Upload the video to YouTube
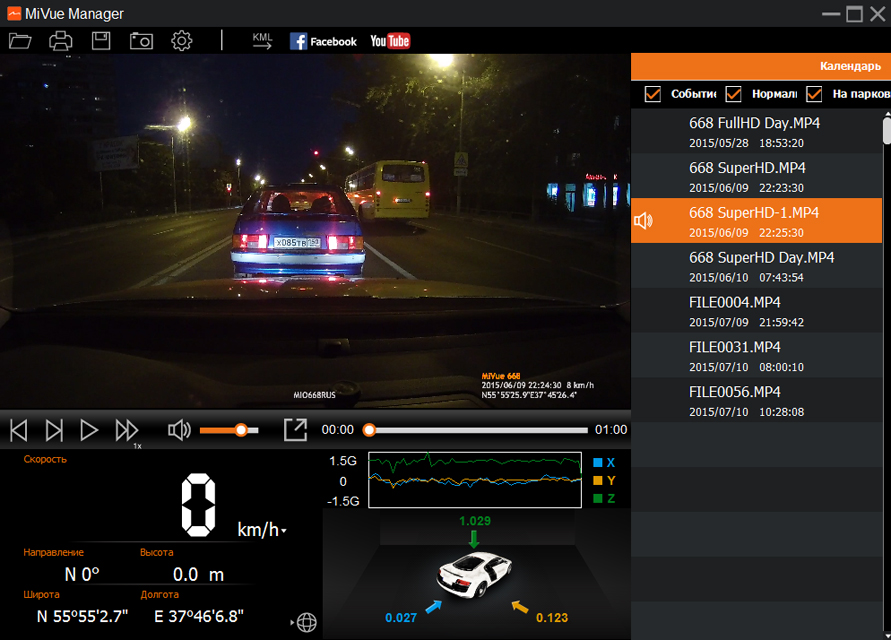Viewport: 891px width, 640px height. click(390, 41)
